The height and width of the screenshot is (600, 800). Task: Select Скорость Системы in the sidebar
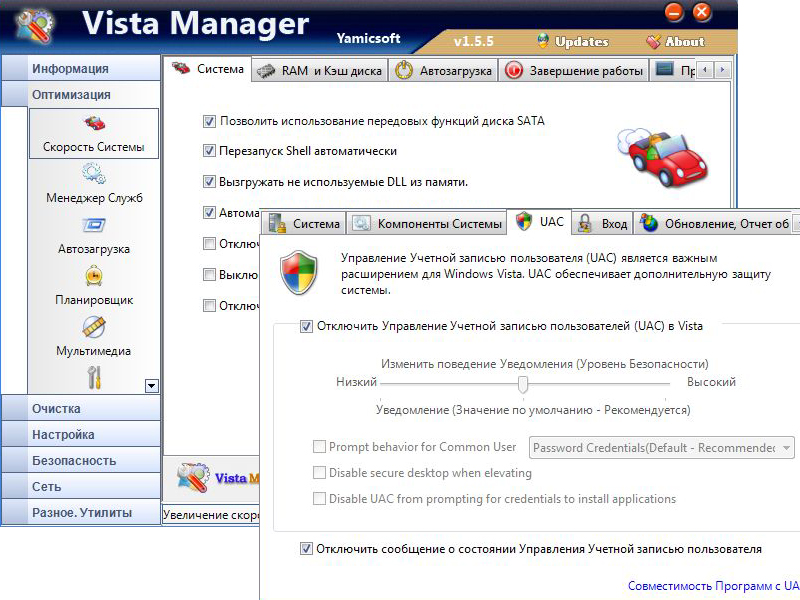point(95,133)
